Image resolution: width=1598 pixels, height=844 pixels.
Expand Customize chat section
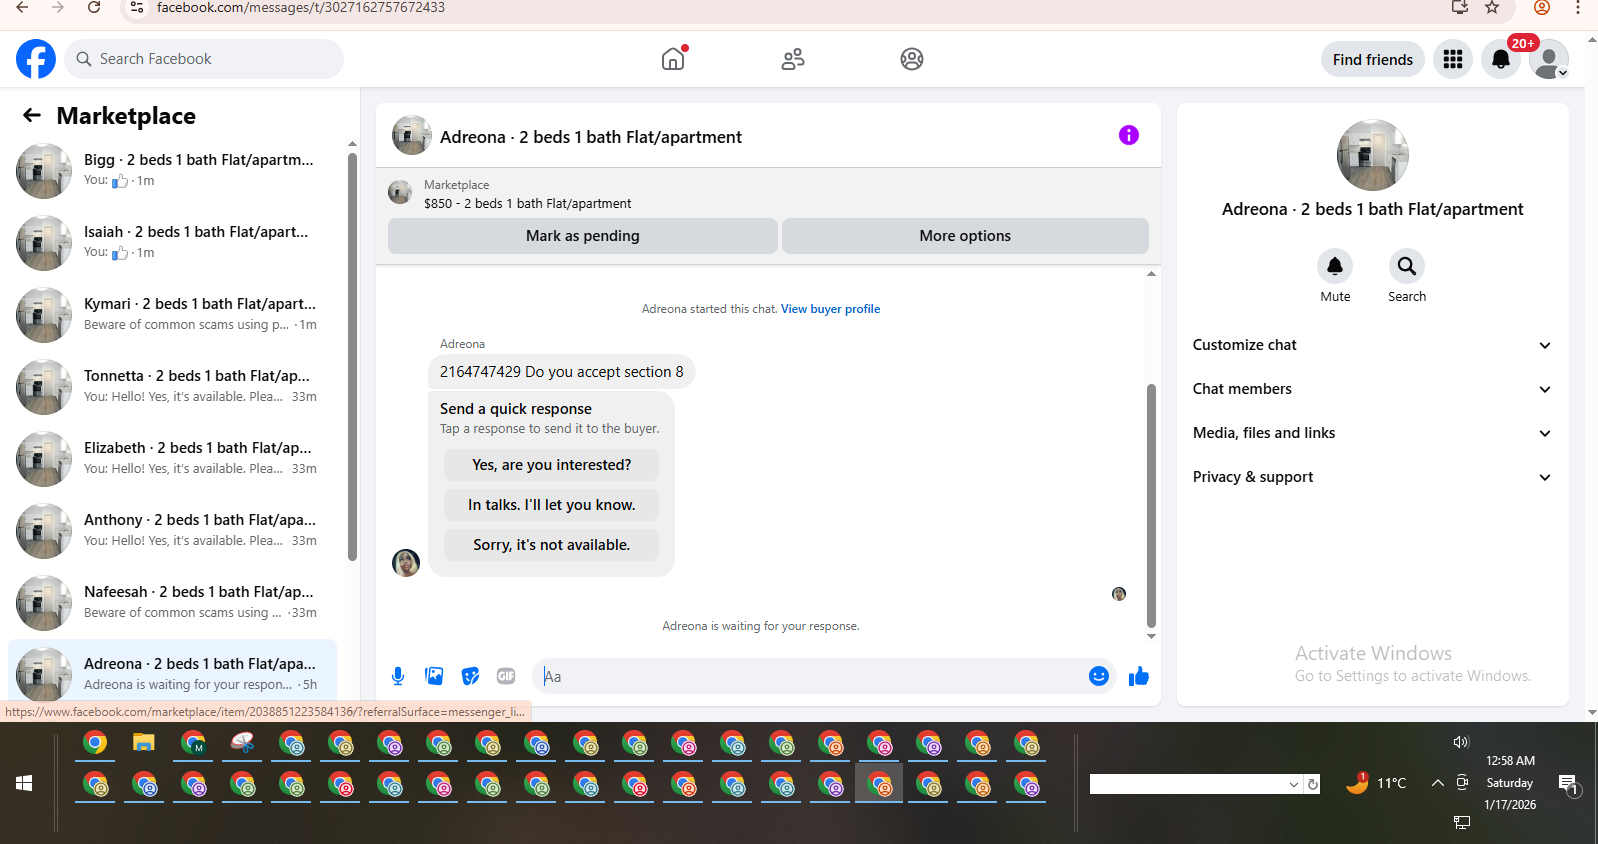click(x=1372, y=345)
